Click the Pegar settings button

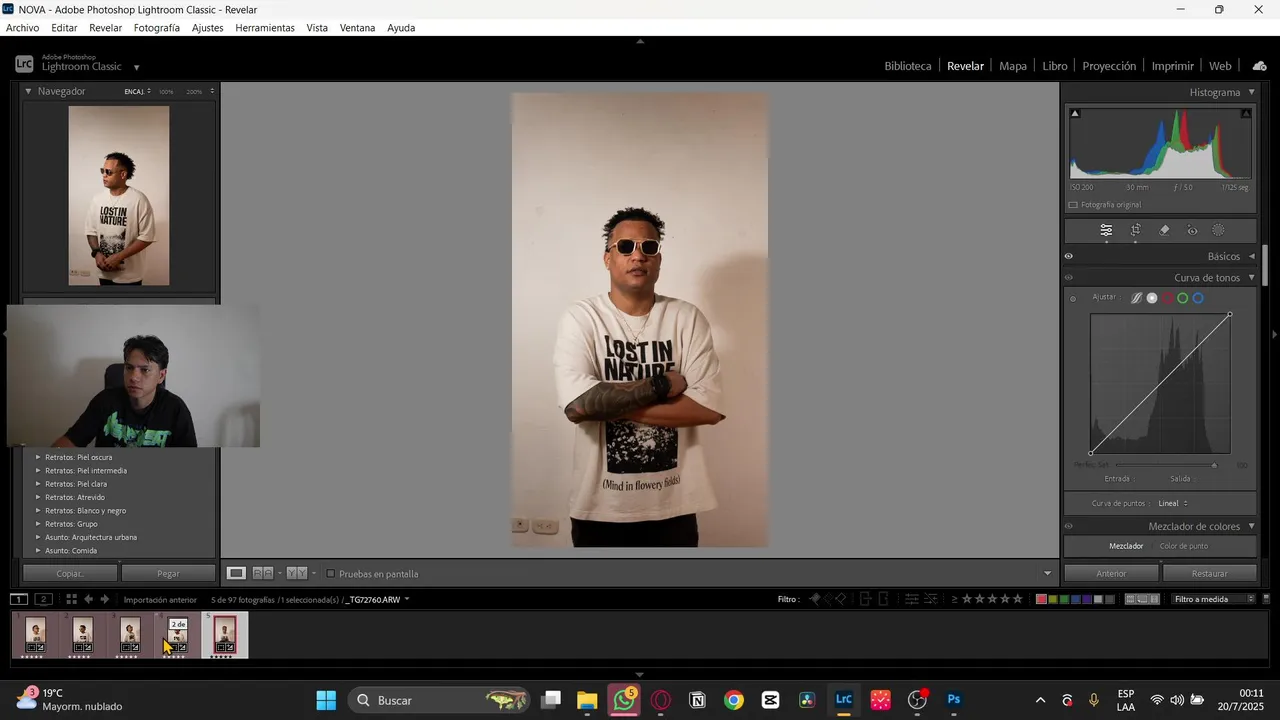coord(168,573)
